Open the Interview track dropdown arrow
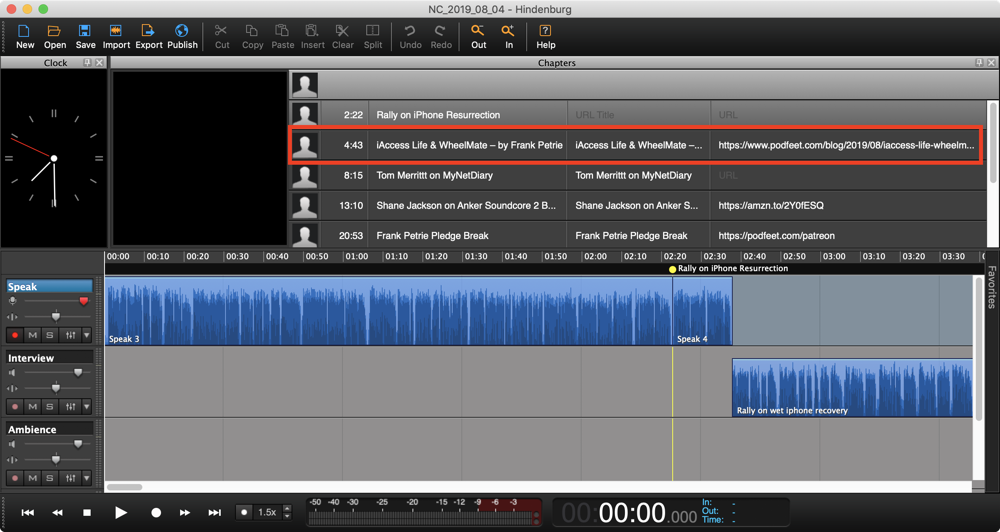1000x532 pixels. 87,407
